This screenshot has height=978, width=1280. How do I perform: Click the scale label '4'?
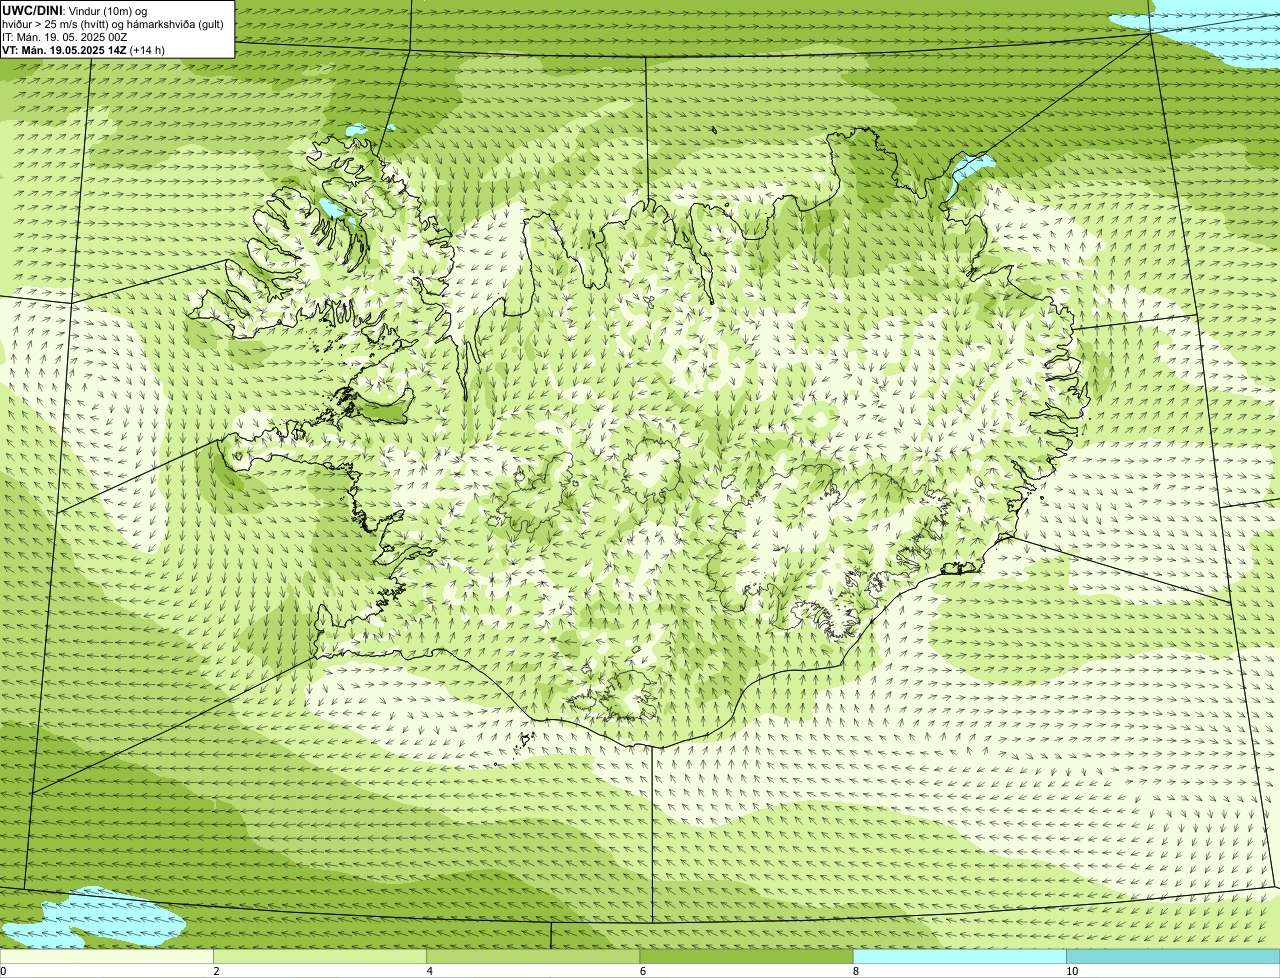429,971
